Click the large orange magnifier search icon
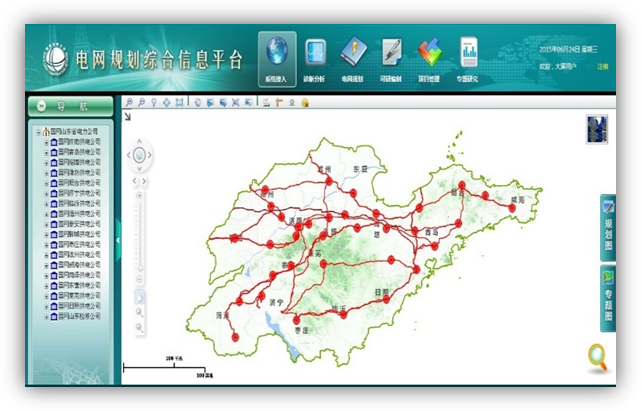 tap(598, 358)
